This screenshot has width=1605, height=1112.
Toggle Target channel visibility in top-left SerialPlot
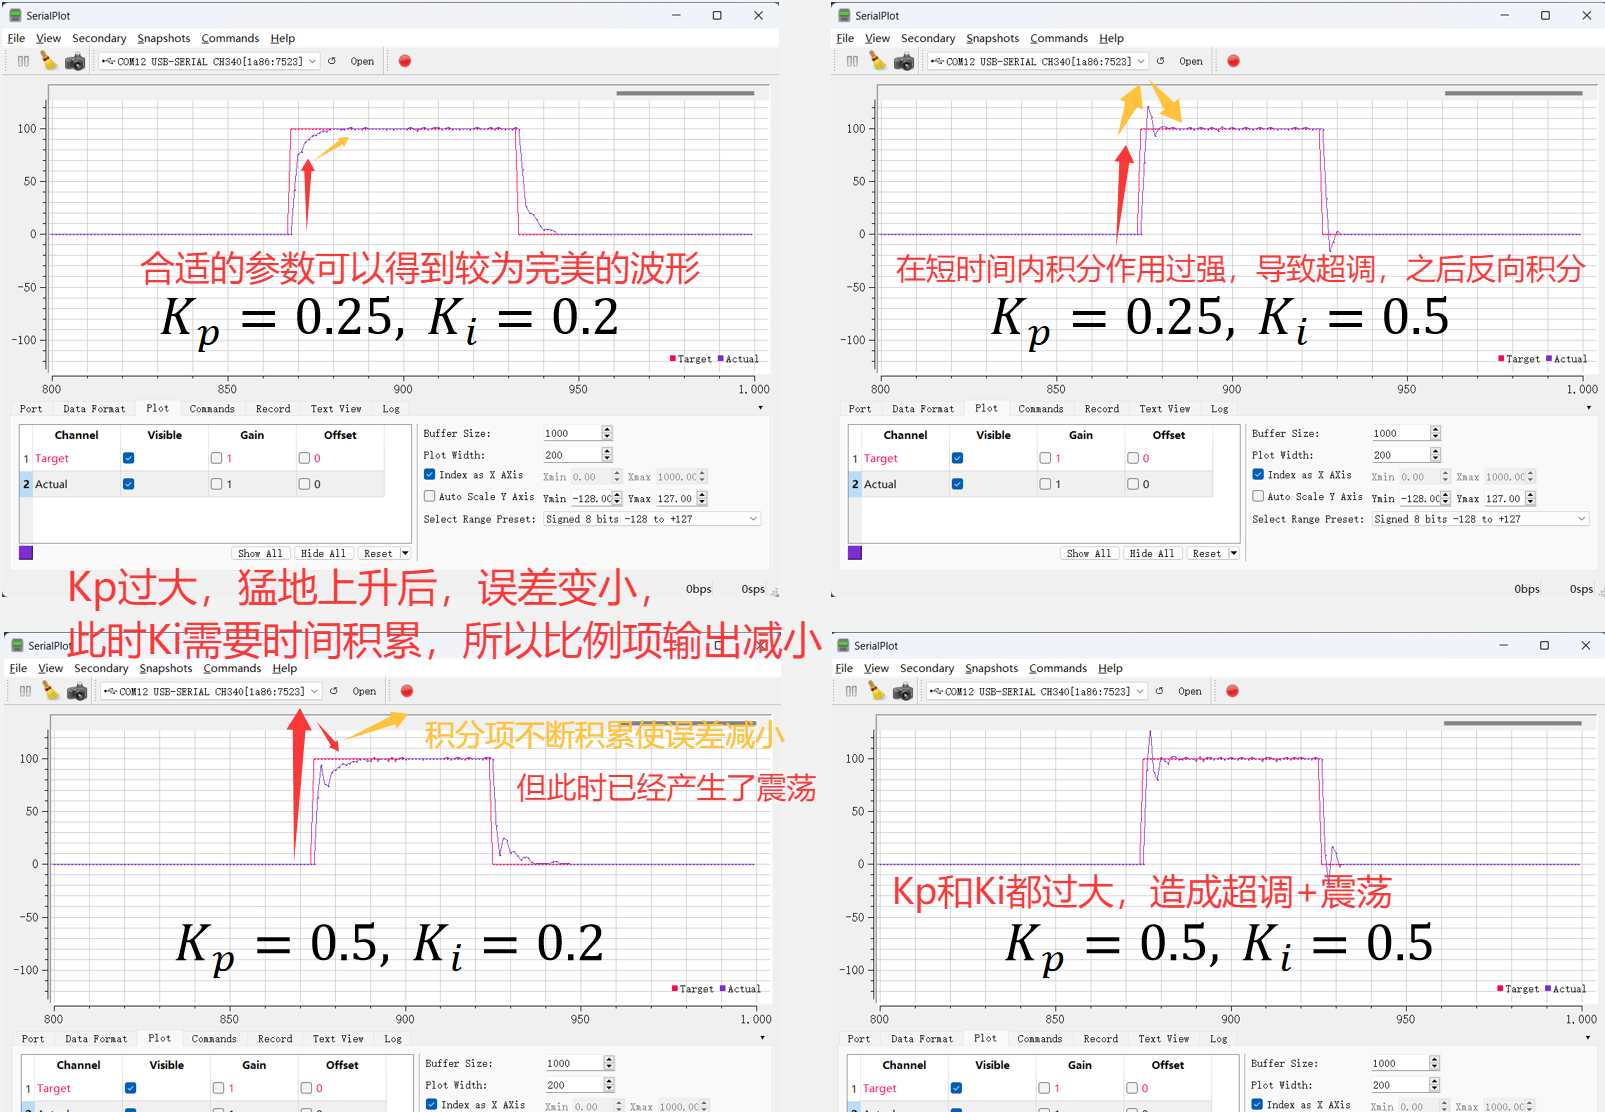click(129, 458)
